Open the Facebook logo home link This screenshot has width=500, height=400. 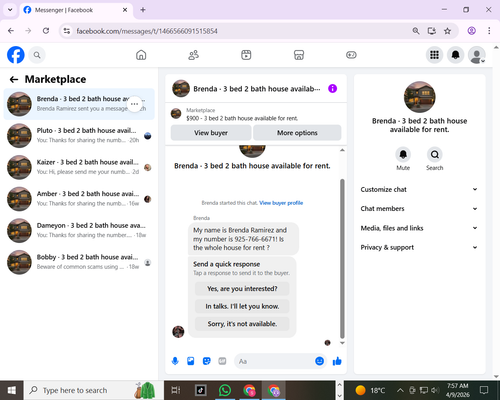tap(16, 55)
